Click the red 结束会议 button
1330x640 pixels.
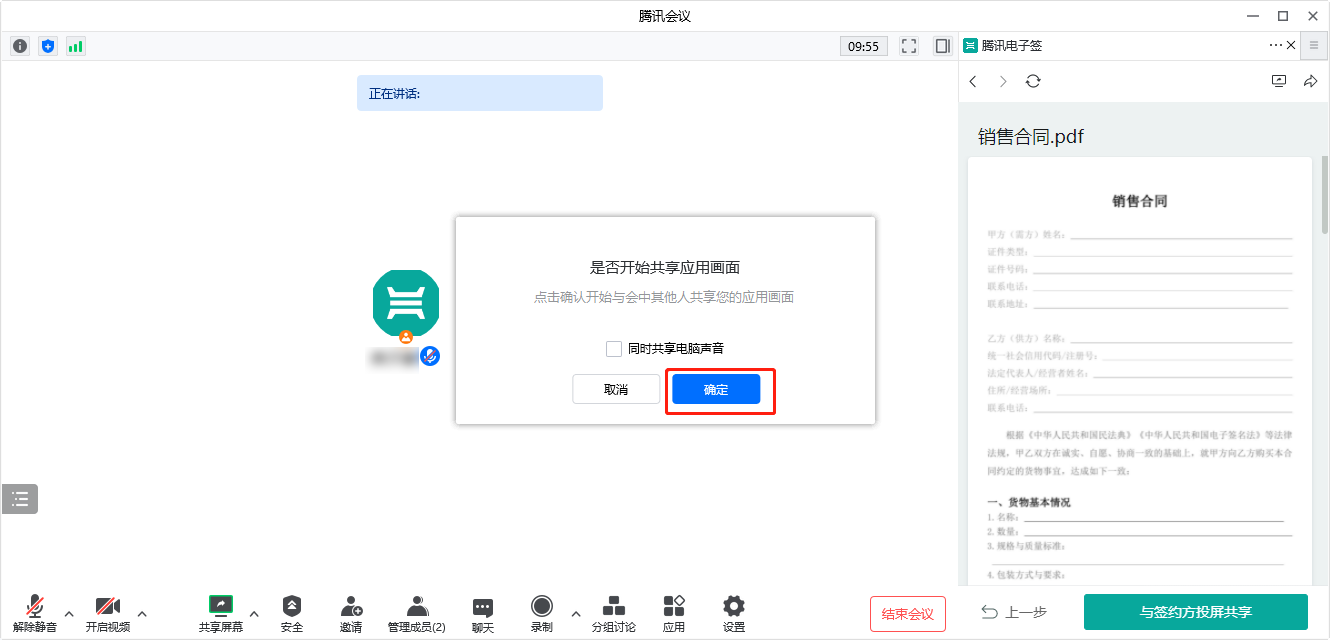(x=908, y=613)
